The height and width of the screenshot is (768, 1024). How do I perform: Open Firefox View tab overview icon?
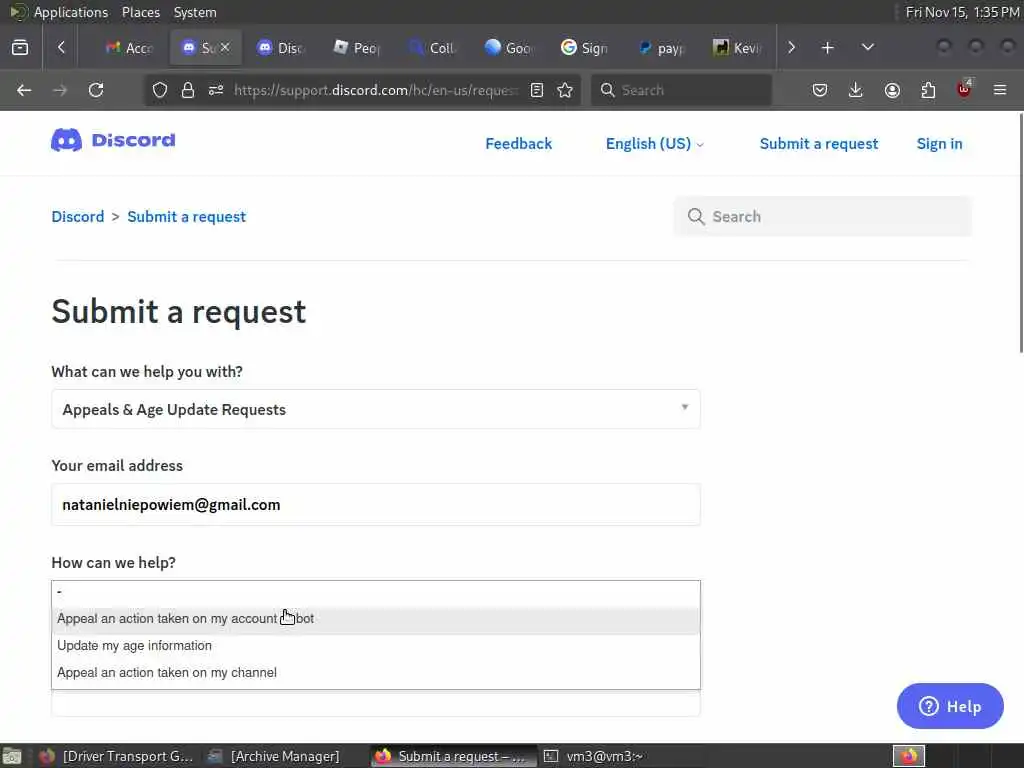point(20,48)
